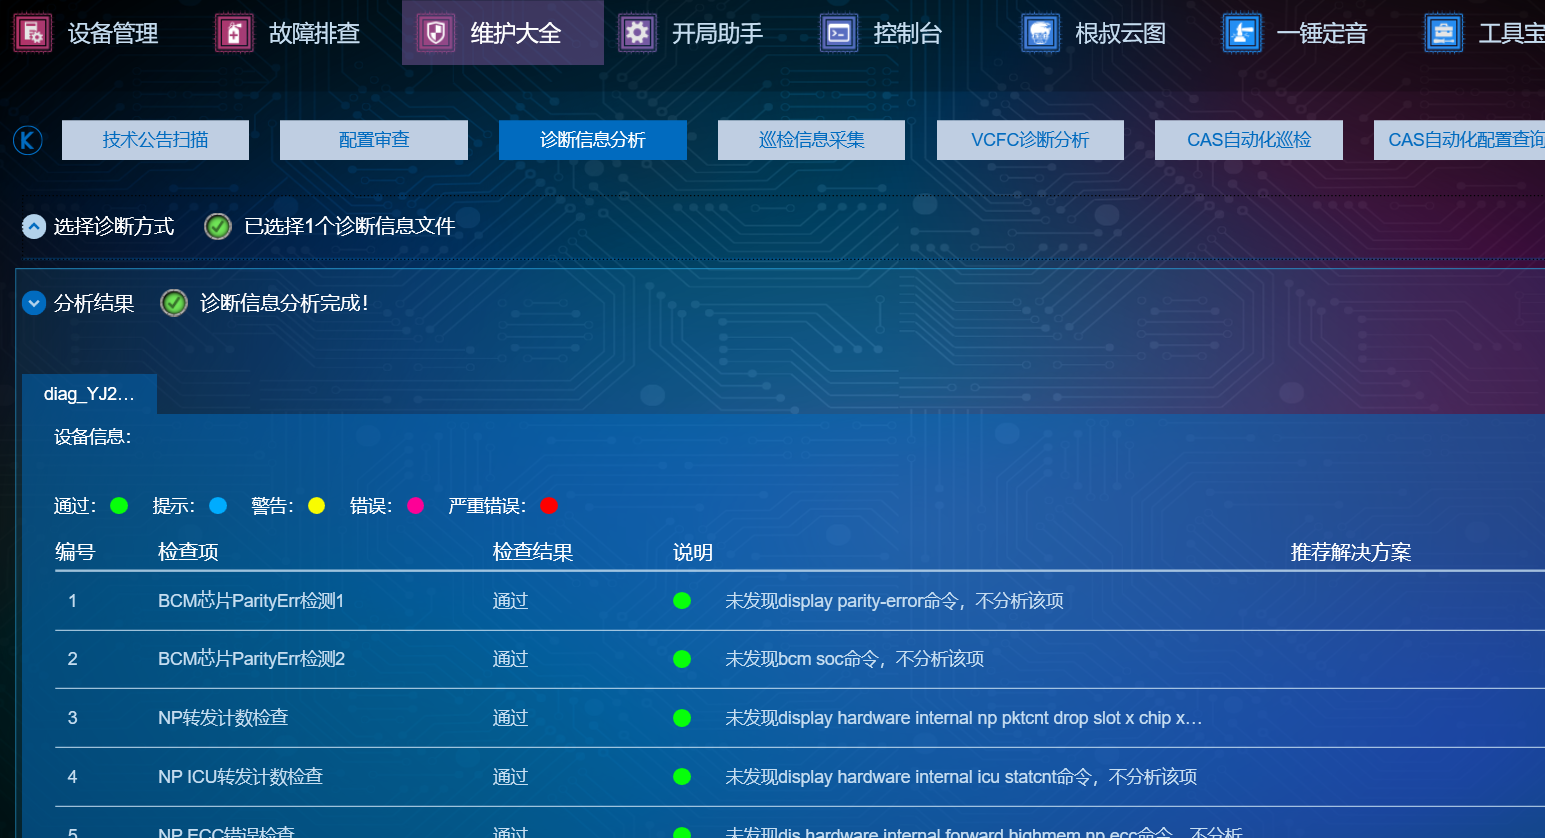Viewport: 1545px width, 838px height.
Task: Click the 检查项 column header
Action: [188, 552]
